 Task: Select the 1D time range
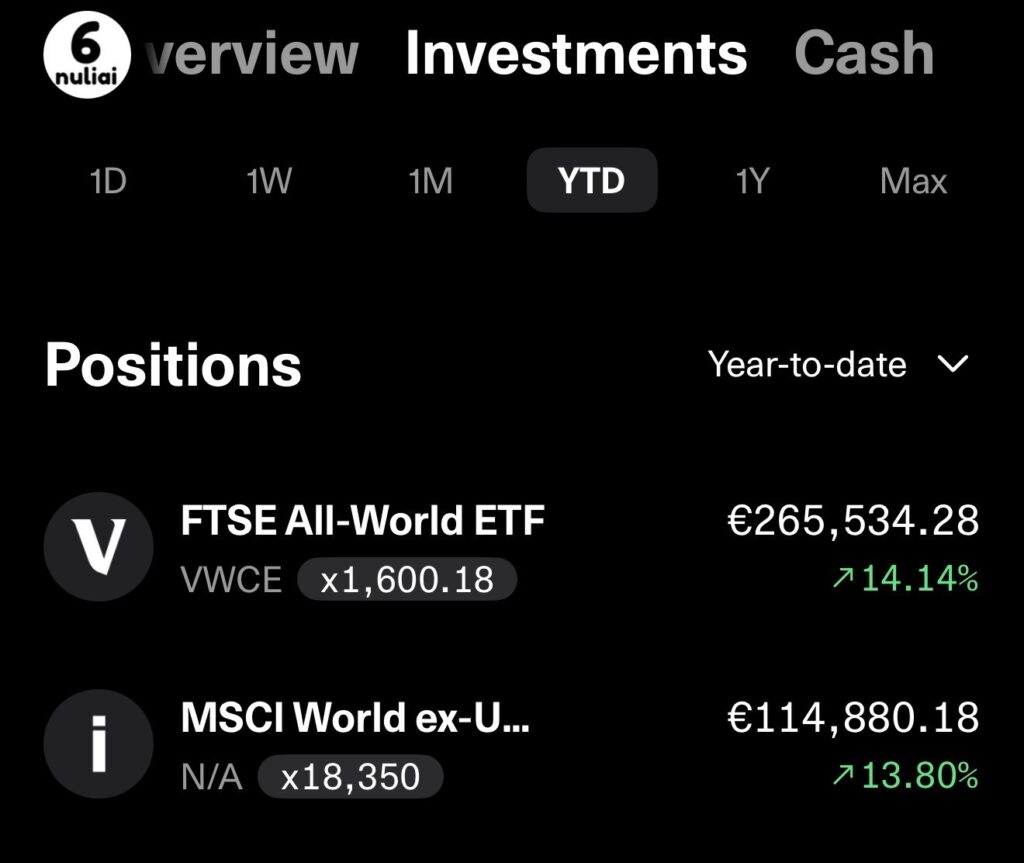[x=108, y=181]
